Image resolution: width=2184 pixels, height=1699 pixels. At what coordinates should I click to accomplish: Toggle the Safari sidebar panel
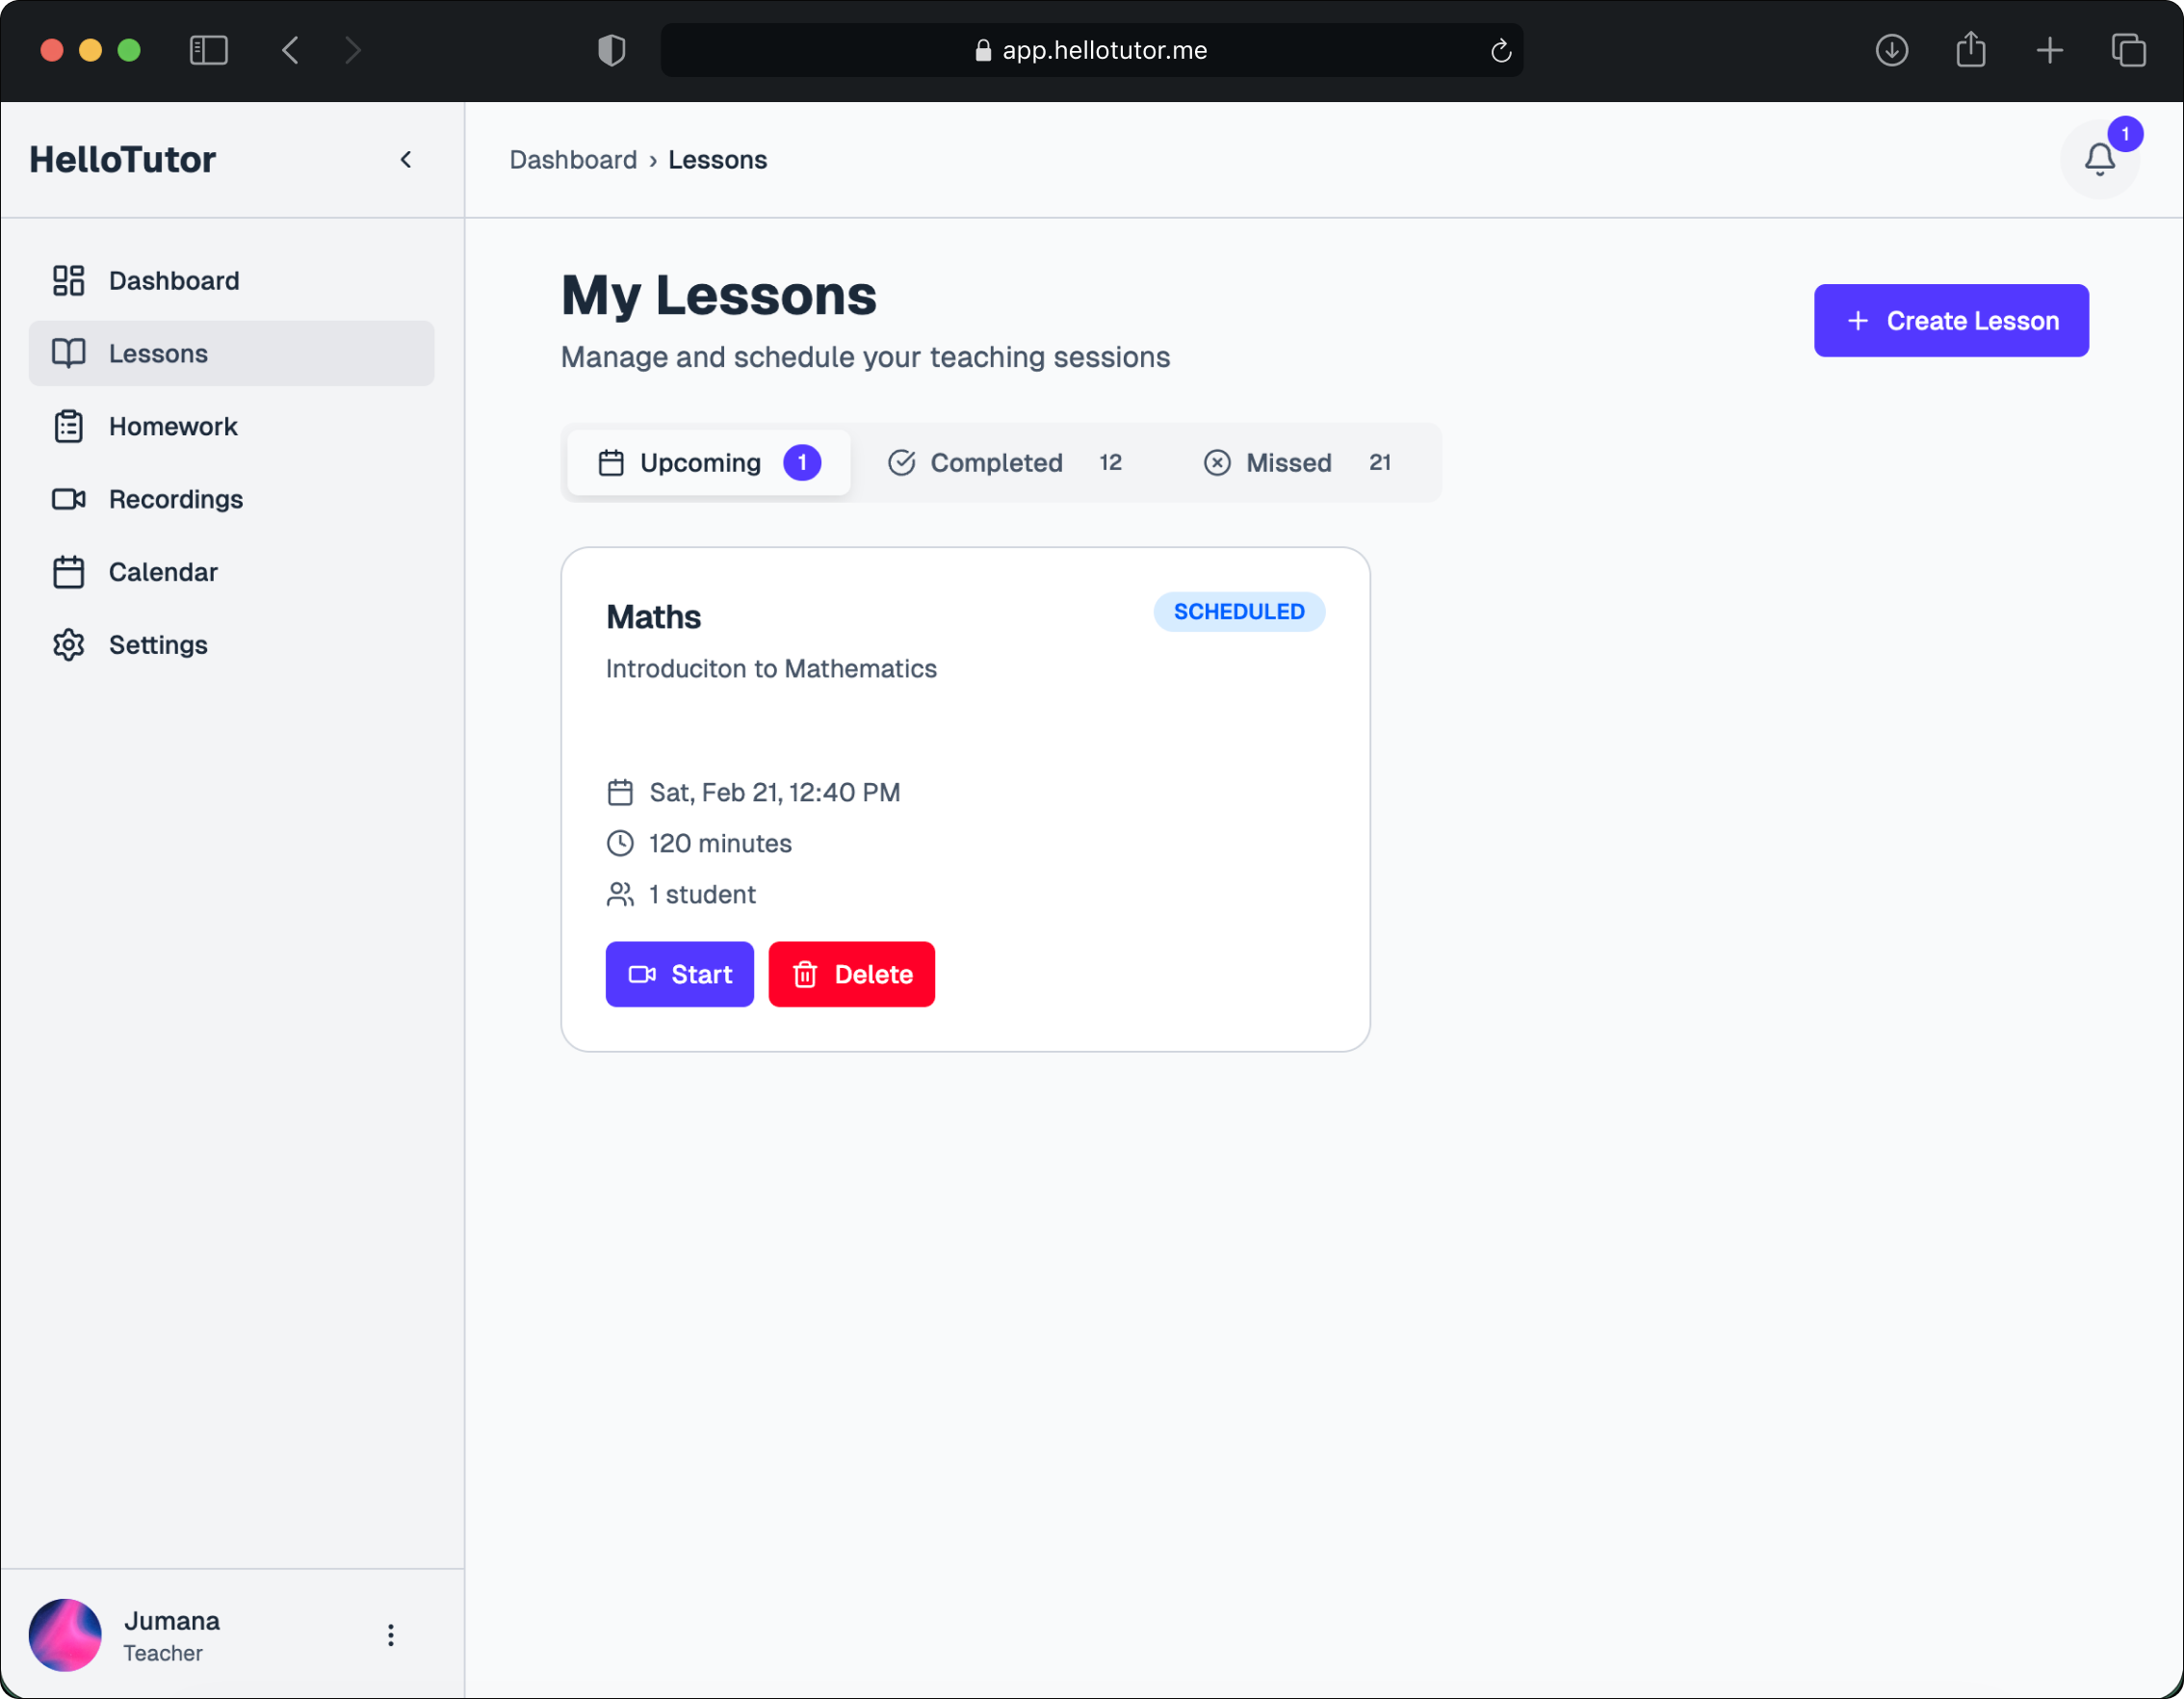click(208, 50)
